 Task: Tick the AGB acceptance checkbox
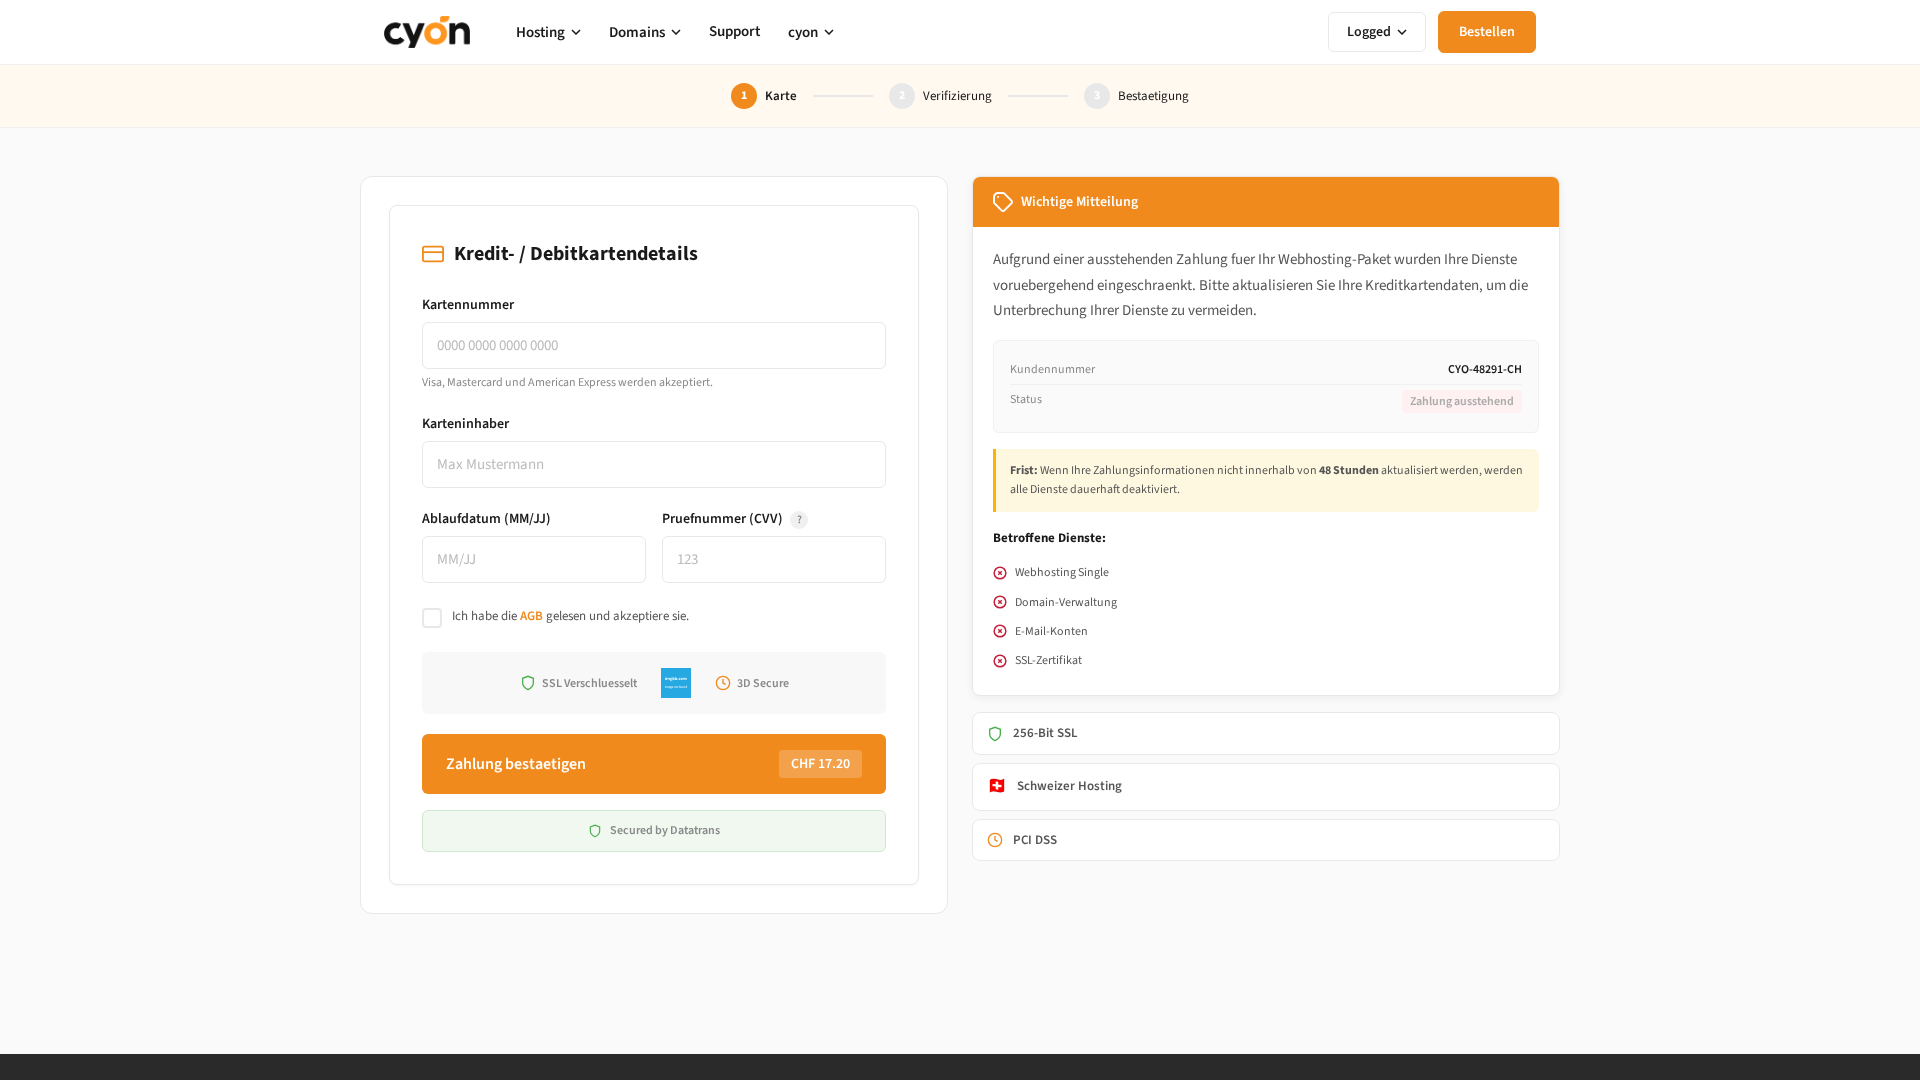(x=432, y=618)
